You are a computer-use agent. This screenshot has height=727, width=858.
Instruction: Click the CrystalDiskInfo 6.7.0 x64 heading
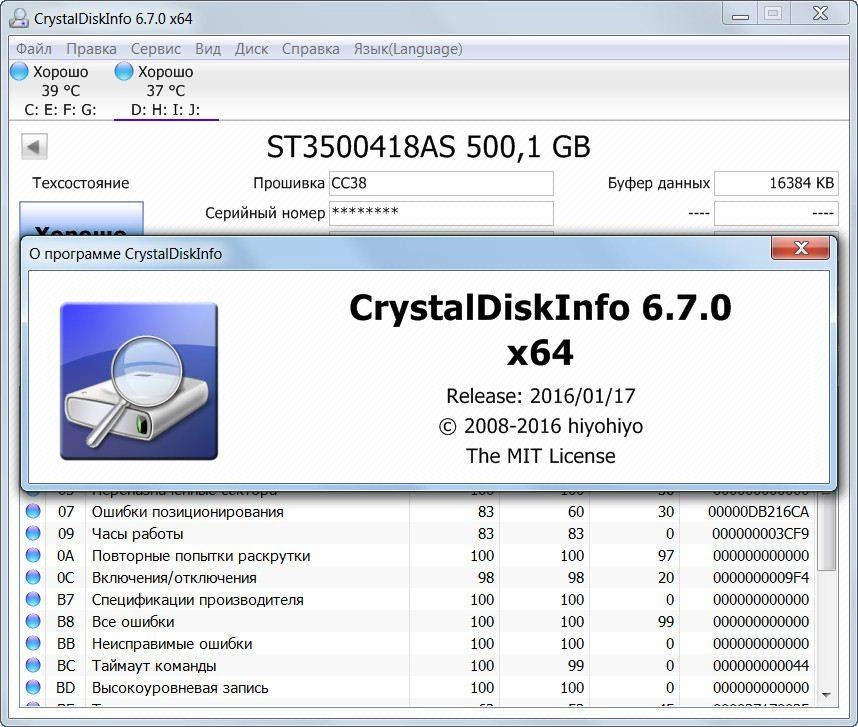[541, 330]
